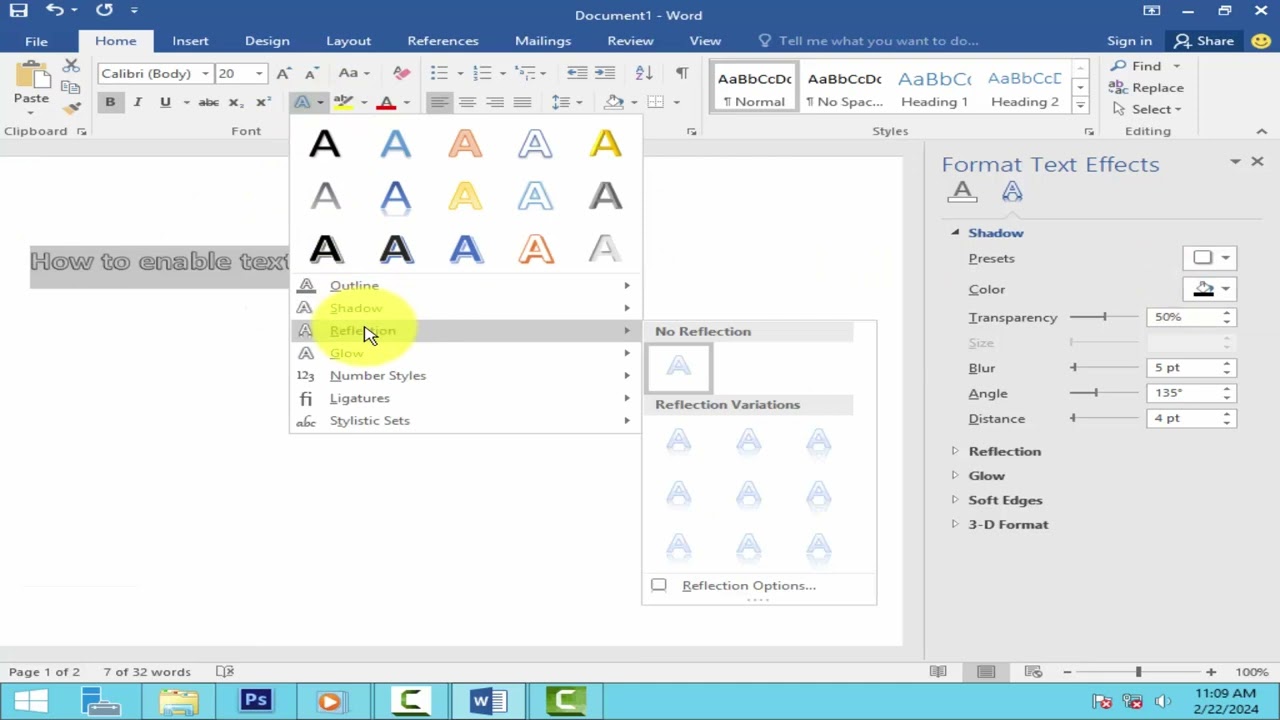The width and height of the screenshot is (1280, 720).
Task: Select the No Reflection thumbnail
Action: tap(679, 368)
